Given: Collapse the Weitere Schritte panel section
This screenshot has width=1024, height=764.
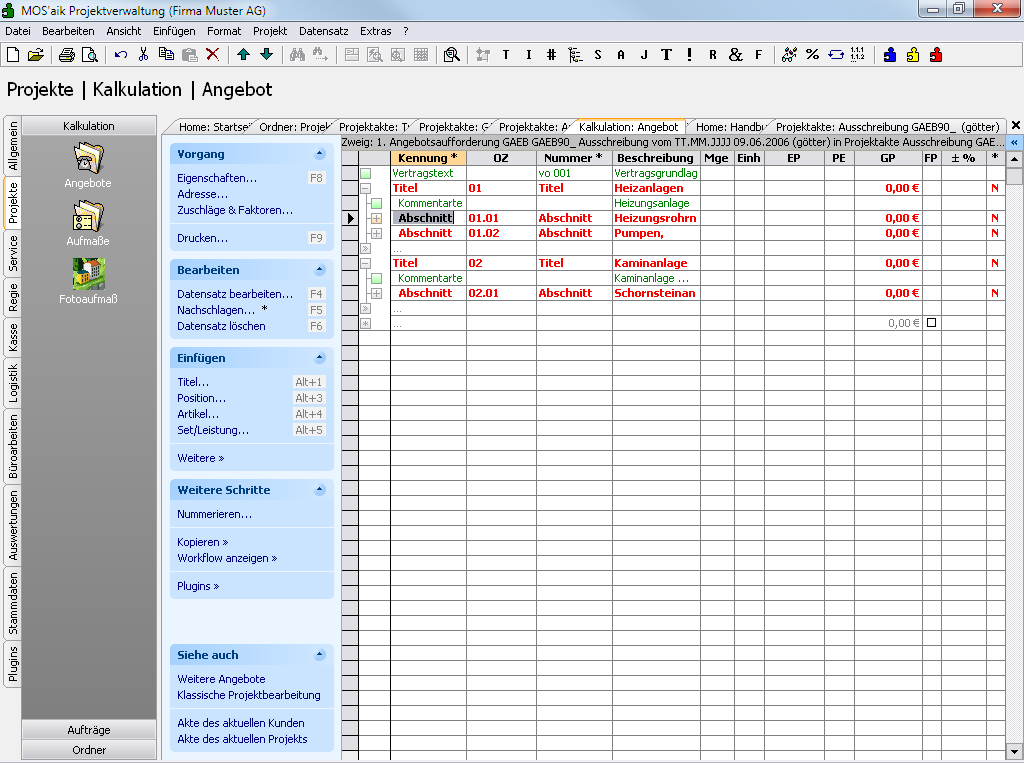Looking at the screenshot, I should coord(319,490).
